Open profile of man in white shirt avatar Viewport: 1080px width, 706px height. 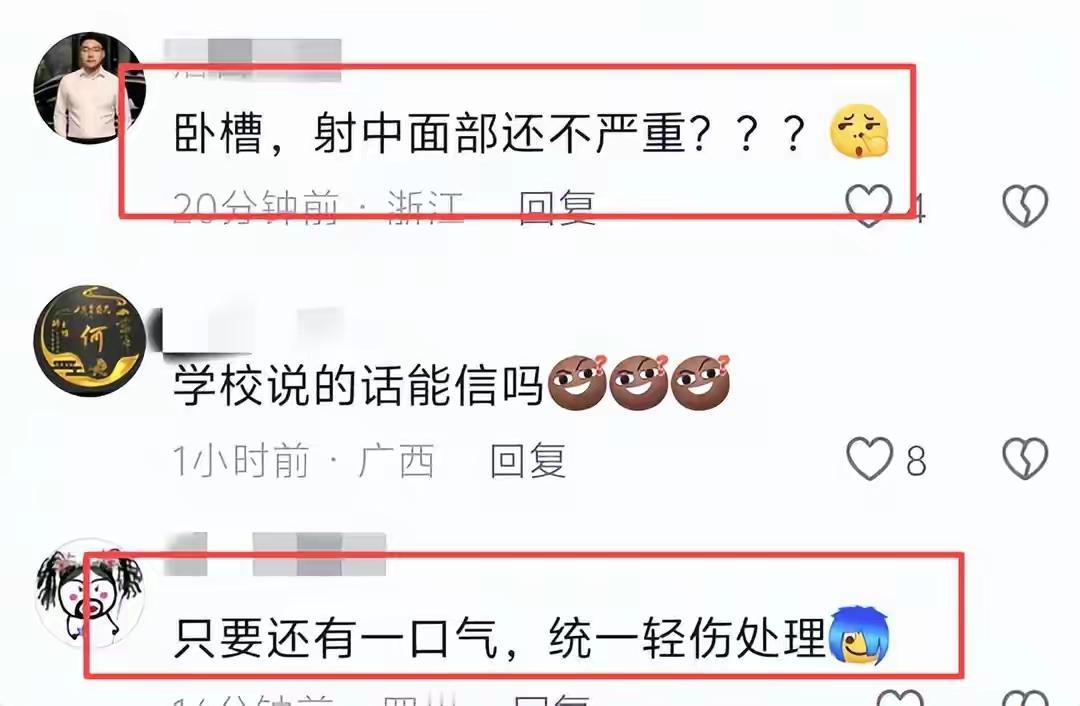click(89, 87)
